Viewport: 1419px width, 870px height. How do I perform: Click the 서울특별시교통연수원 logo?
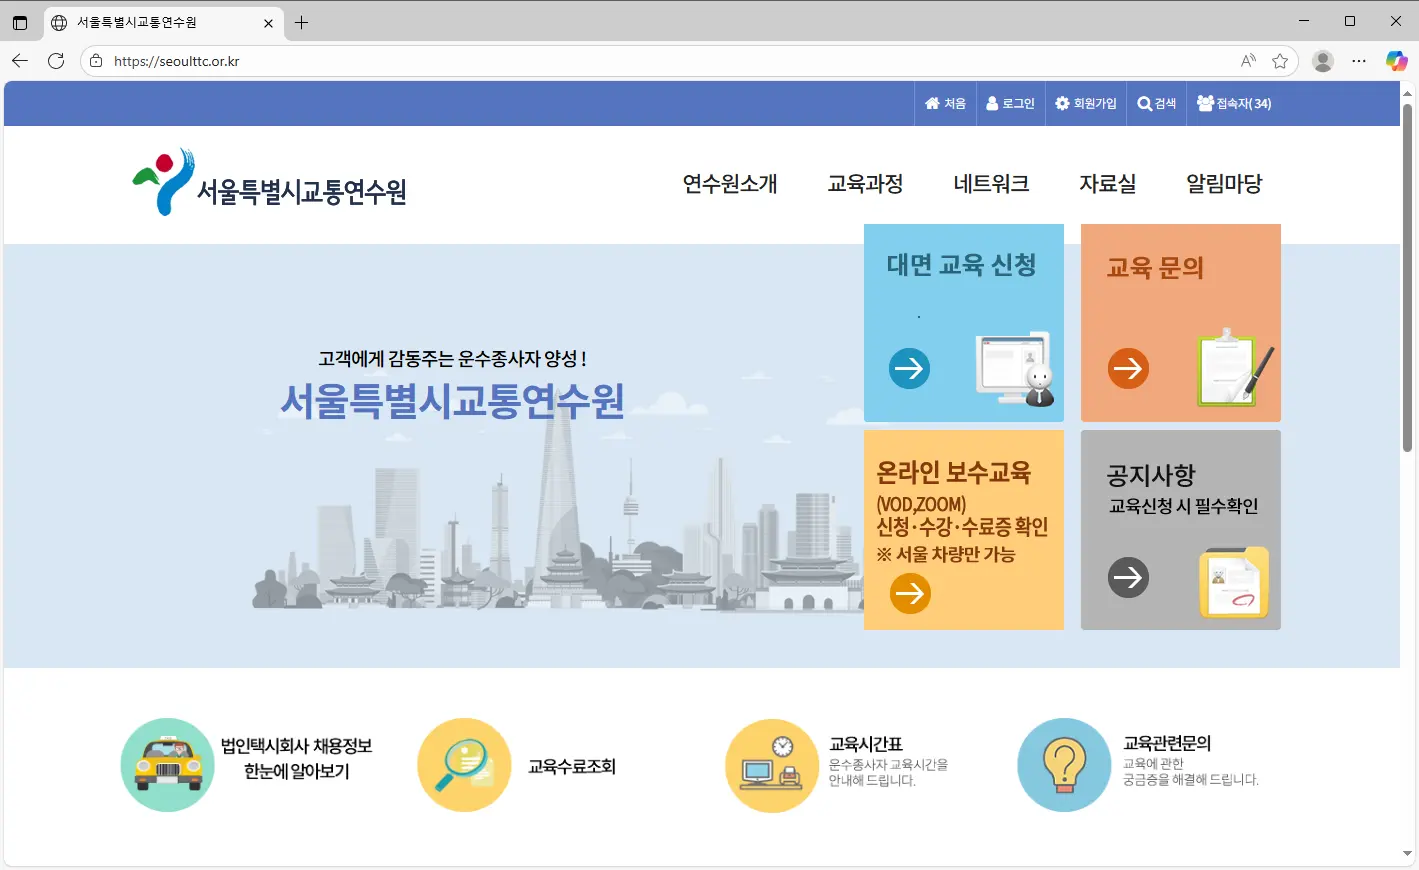[x=270, y=184]
